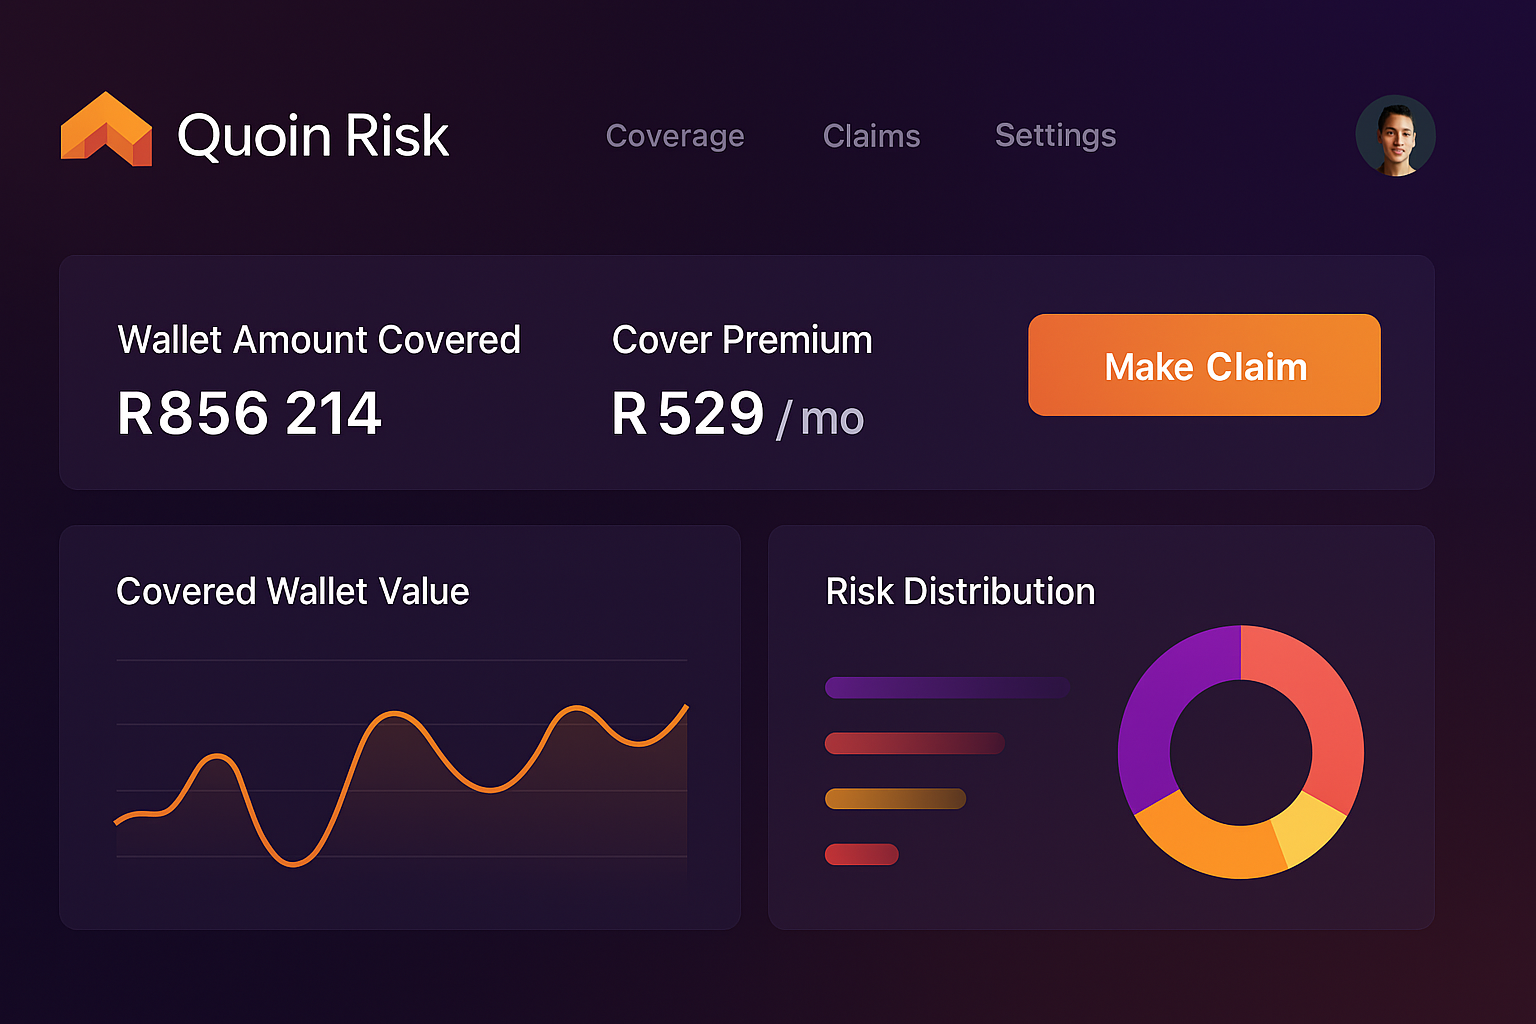Open the Coverage menu item
This screenshot has height=1024, width=1536.
[675, 136]
